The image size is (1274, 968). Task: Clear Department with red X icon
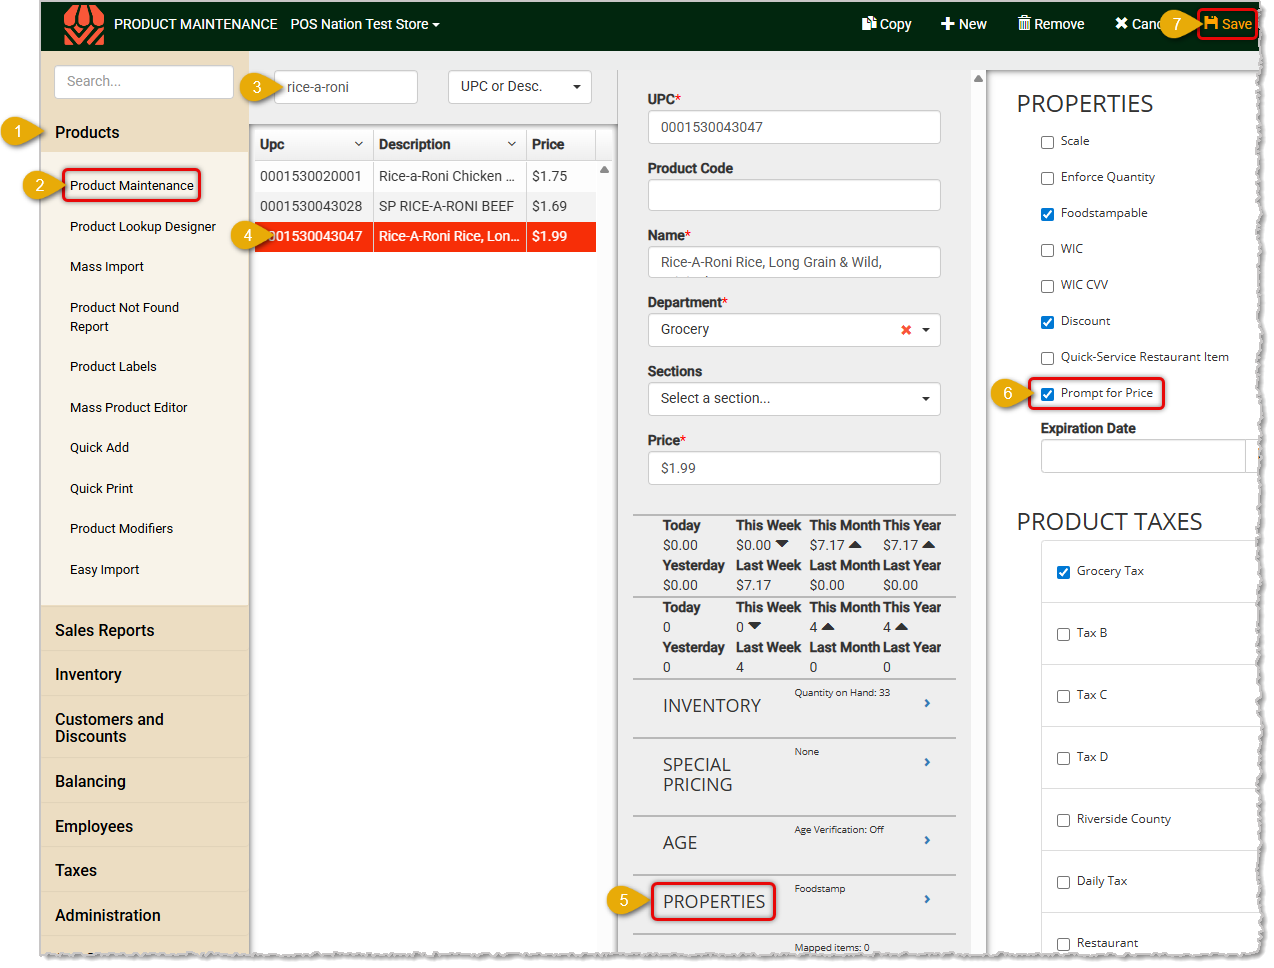(906, 330)
